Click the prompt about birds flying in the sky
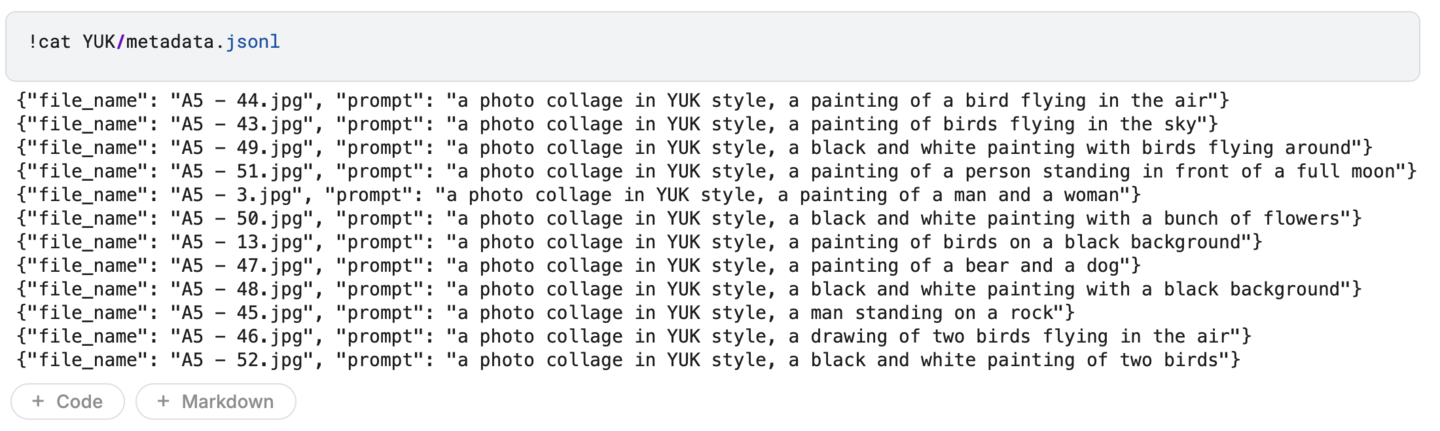This screenshot has height=431, width=1440. [x=830, y=125]
